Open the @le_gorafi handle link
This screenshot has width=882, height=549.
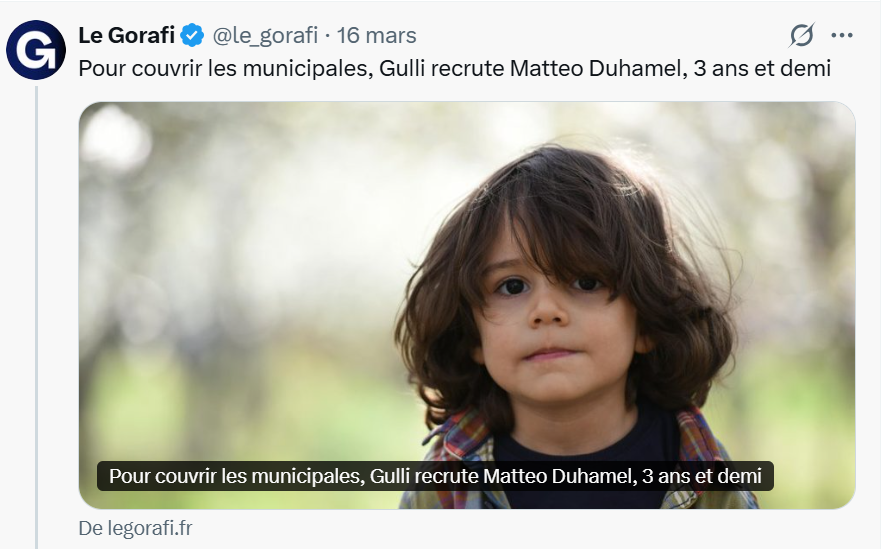pos(265,36)
